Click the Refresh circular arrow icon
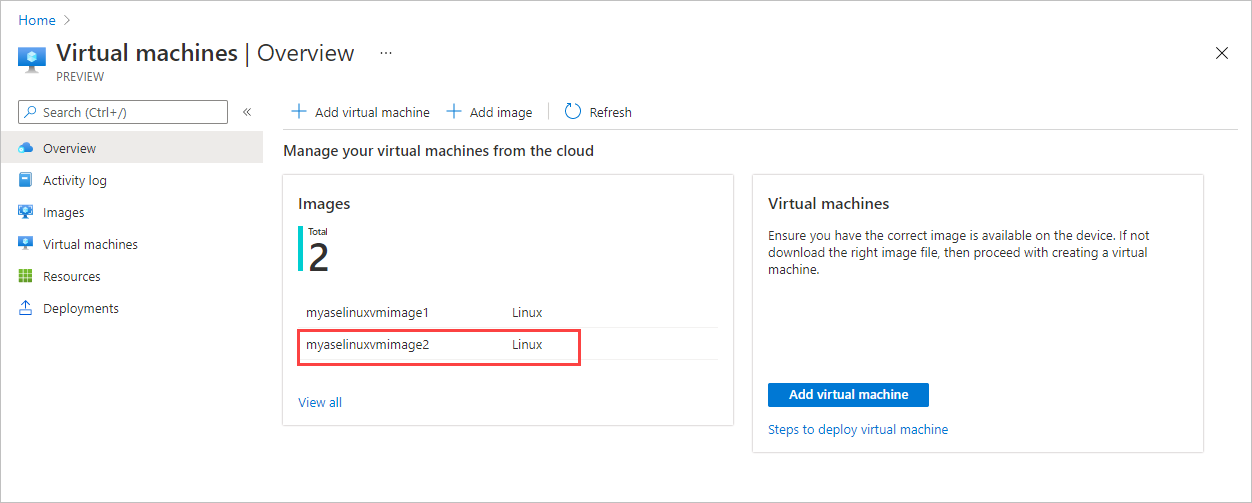Viewport: 1252px width, 503px height. tap(573, 112)
